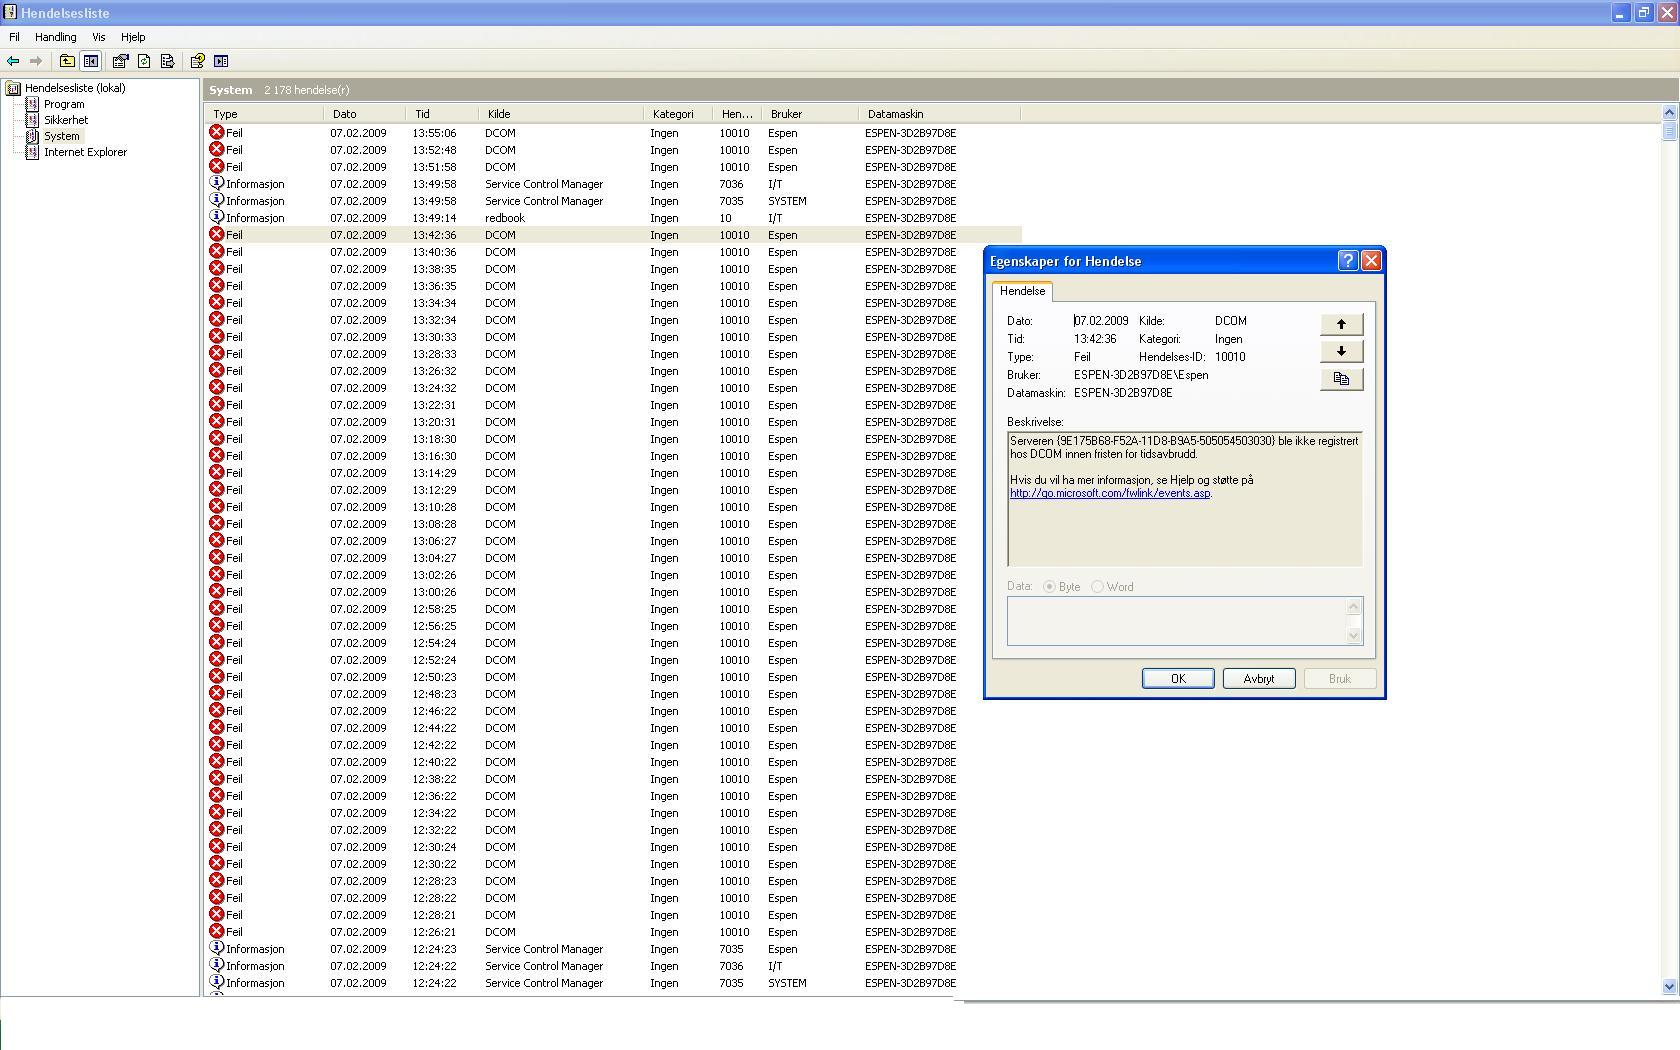This screenshot has width=1680, height=1050.
Task: Open the Handling menu
Action: [56, 37]
